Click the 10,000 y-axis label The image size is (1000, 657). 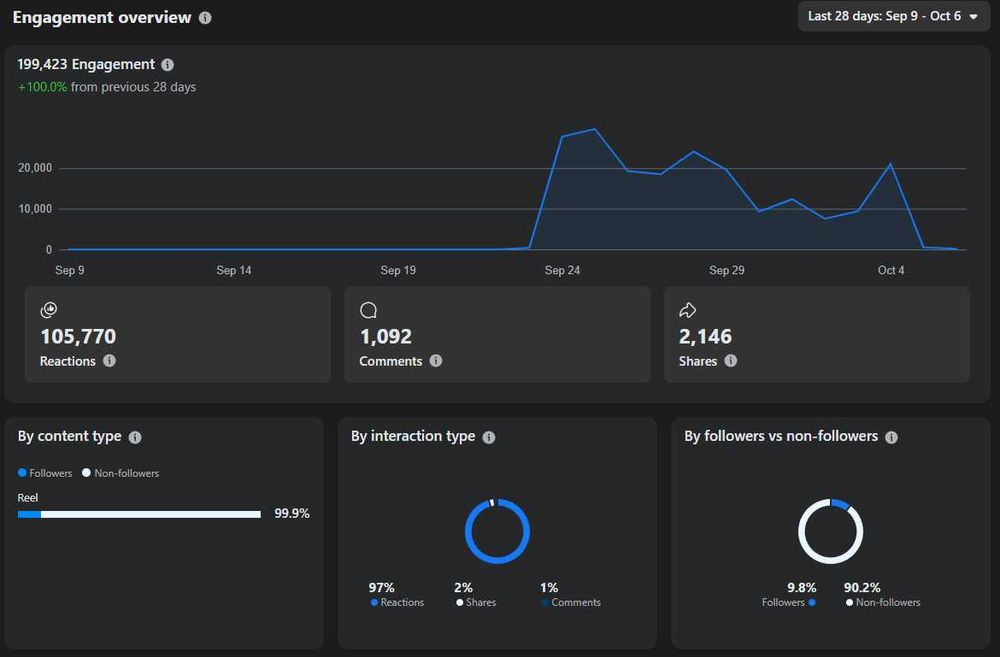pos(35,209)
